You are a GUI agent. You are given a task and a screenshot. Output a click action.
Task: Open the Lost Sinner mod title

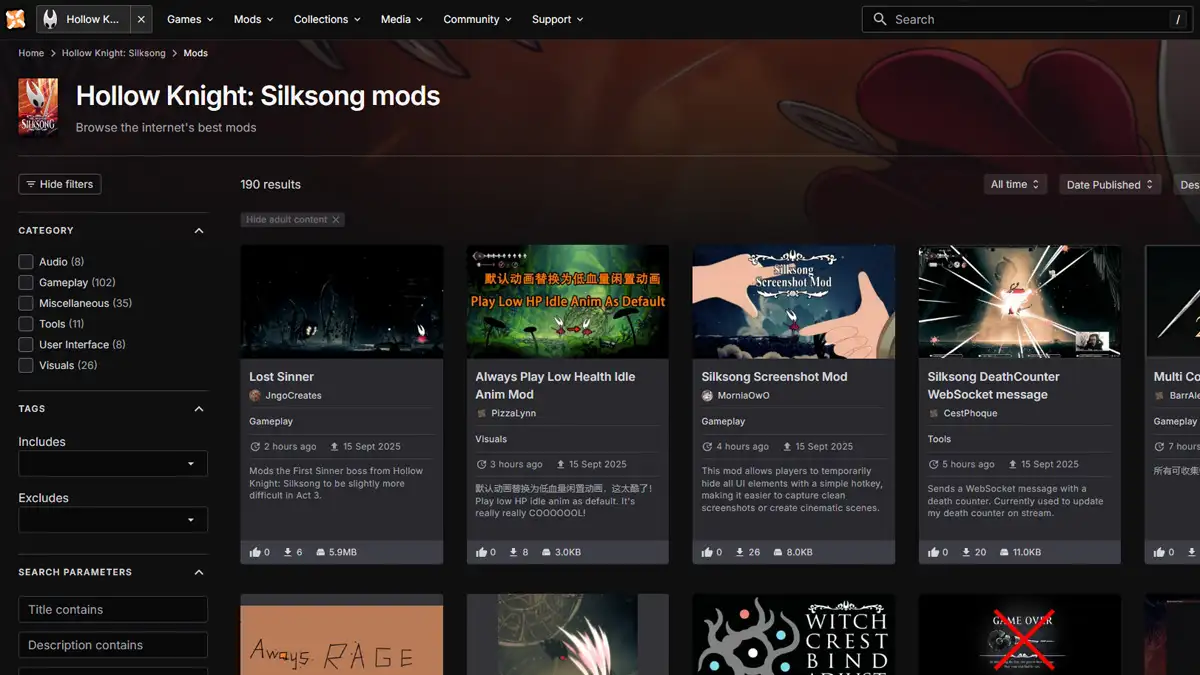(x=282, y=377)
